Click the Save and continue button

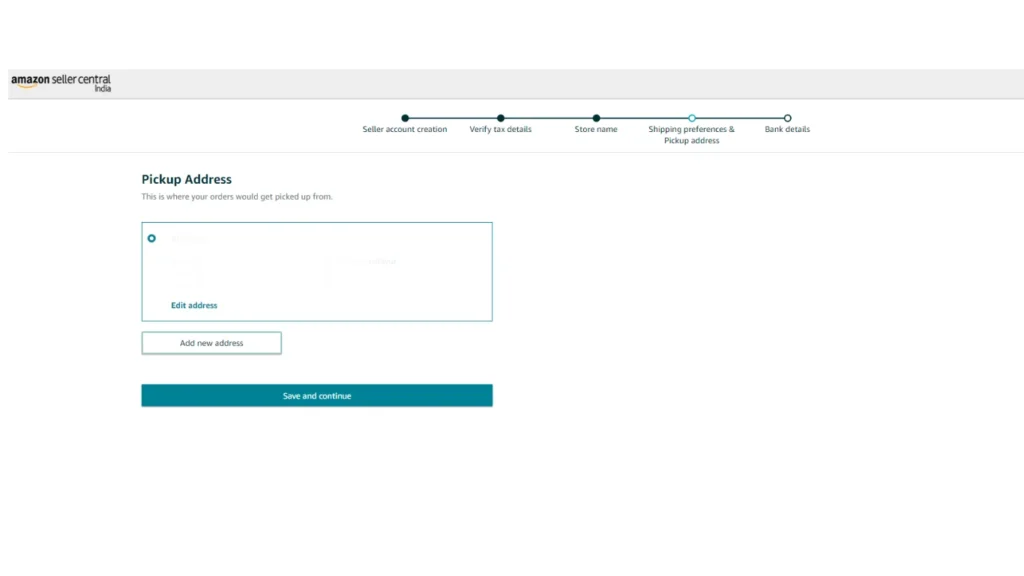(316, 396)
